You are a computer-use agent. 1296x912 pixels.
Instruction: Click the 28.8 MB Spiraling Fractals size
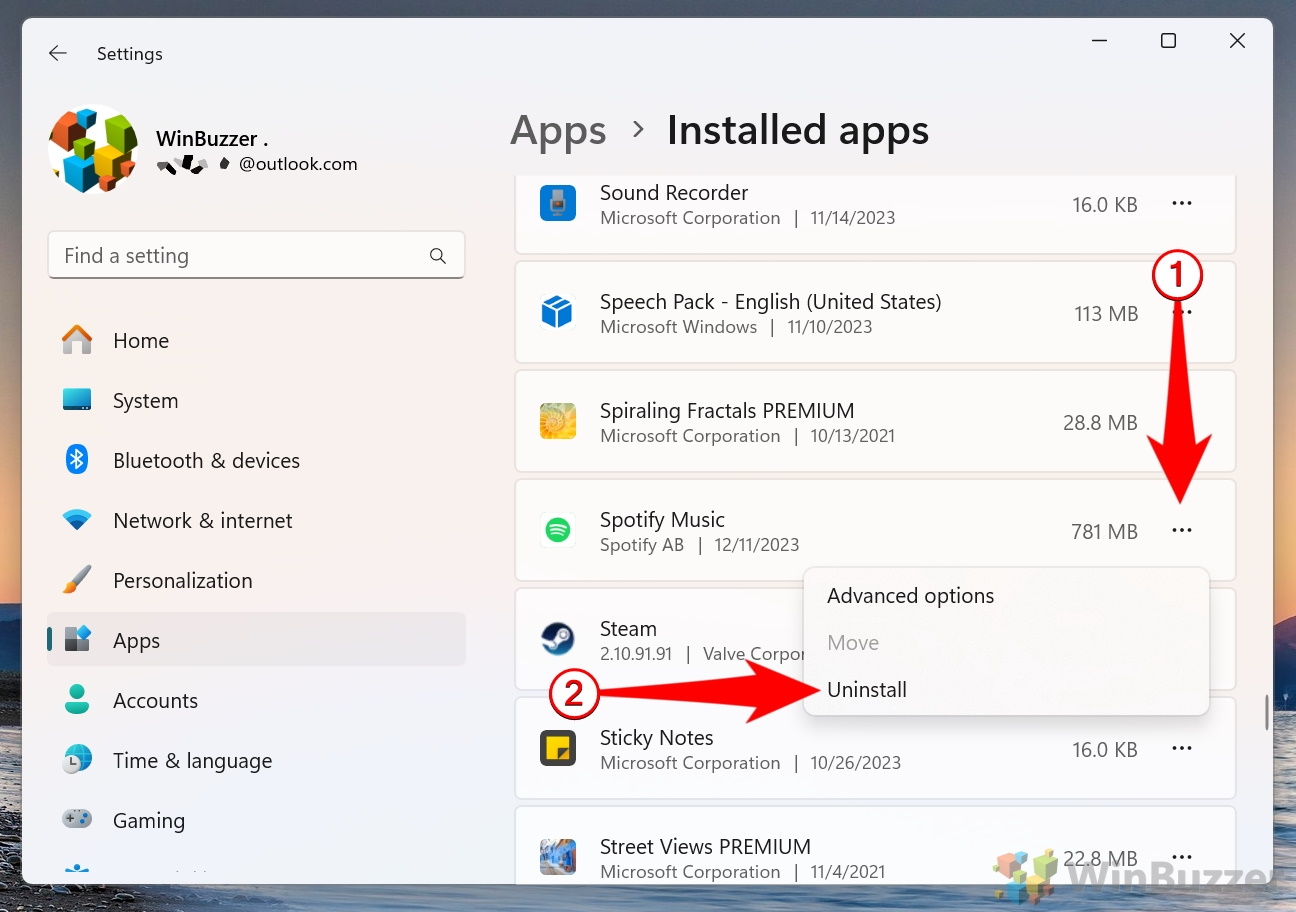(x=1100, y=423)
